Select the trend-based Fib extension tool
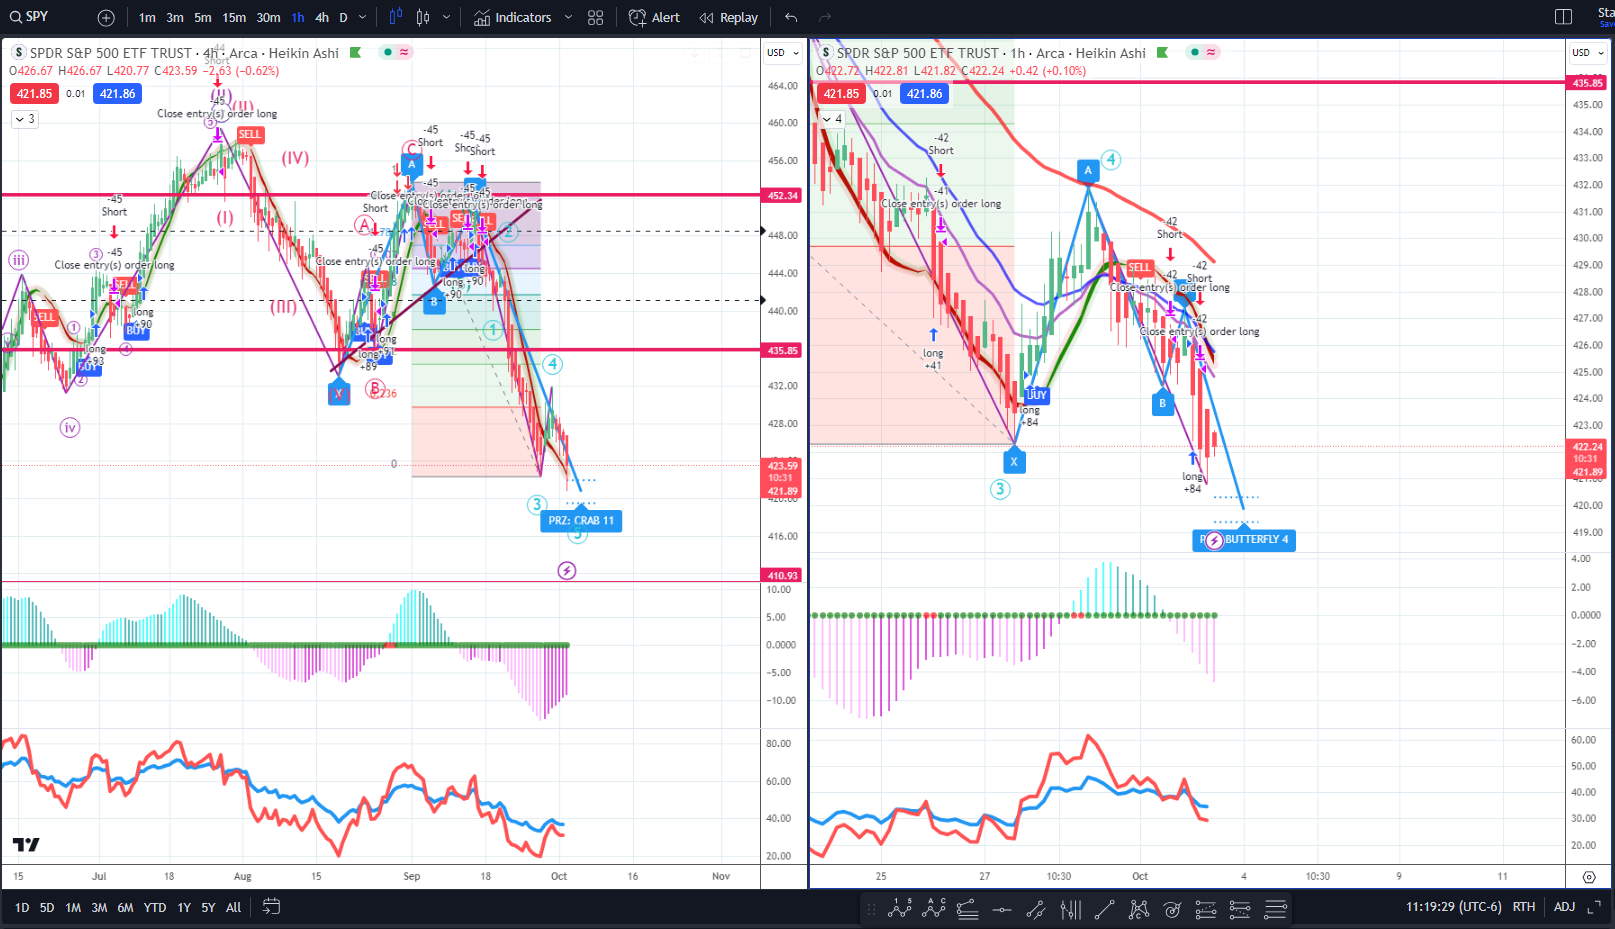The height and width of the screenshot is (929, 1615). click(1275, 909)
